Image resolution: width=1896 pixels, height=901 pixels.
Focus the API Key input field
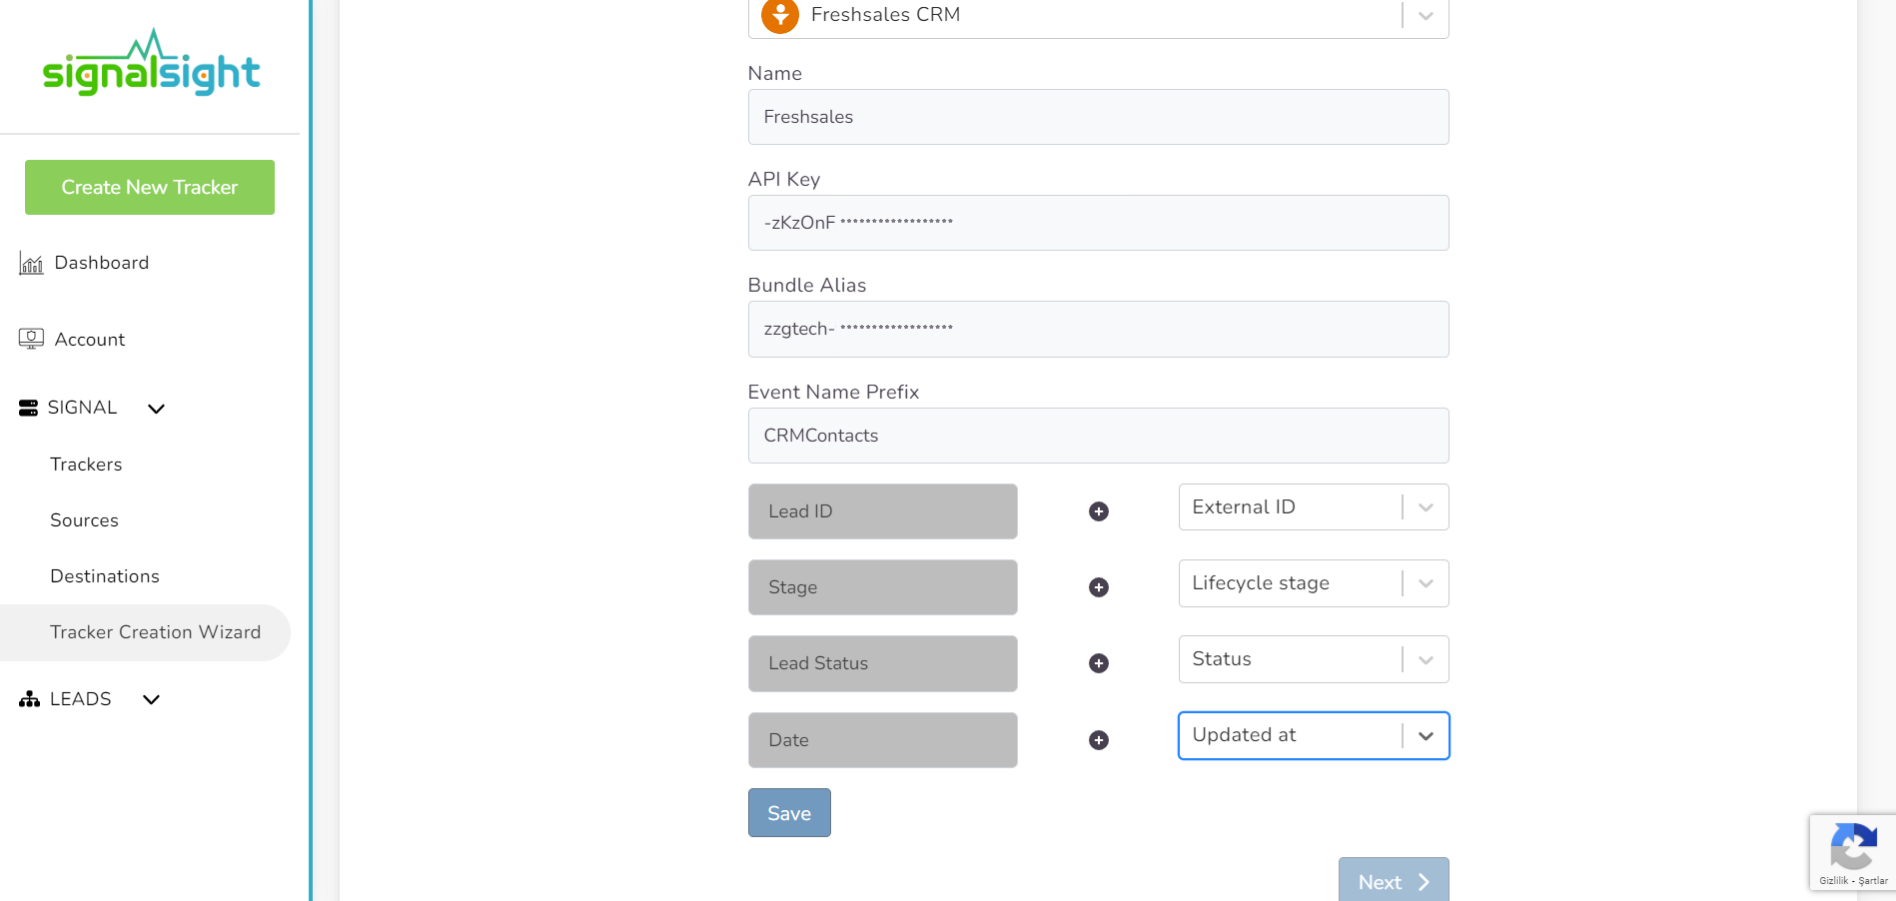1098,223
